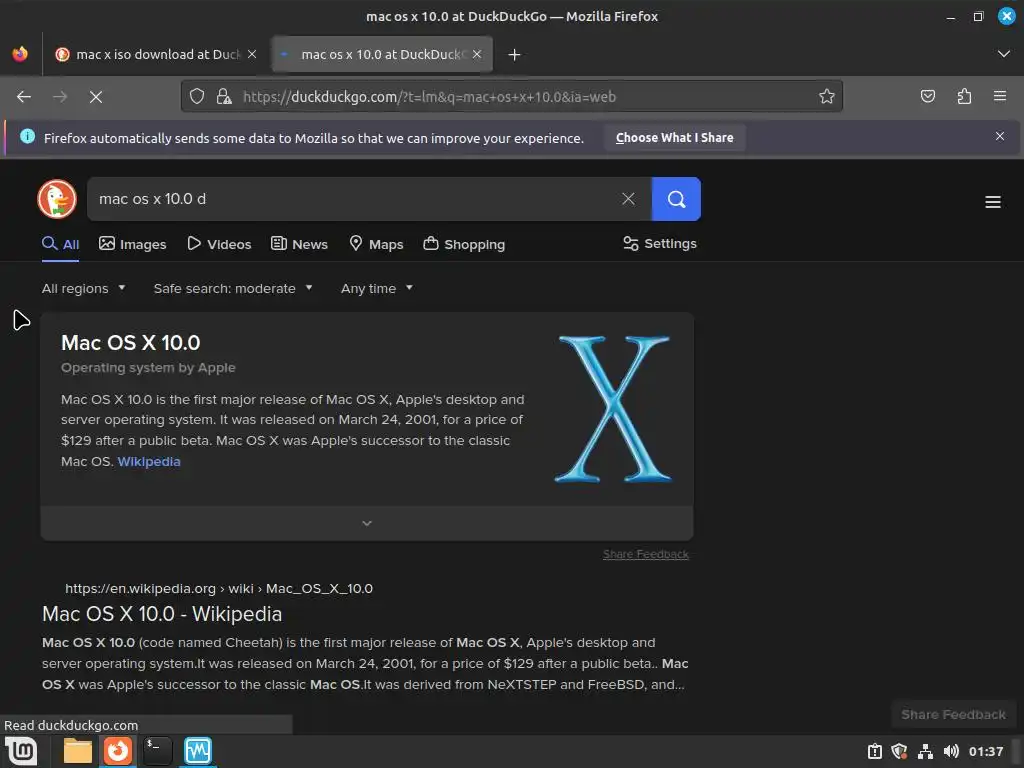Clear the search field with the X
This screenshot has width=1024, height=768.
pos(628,199)
